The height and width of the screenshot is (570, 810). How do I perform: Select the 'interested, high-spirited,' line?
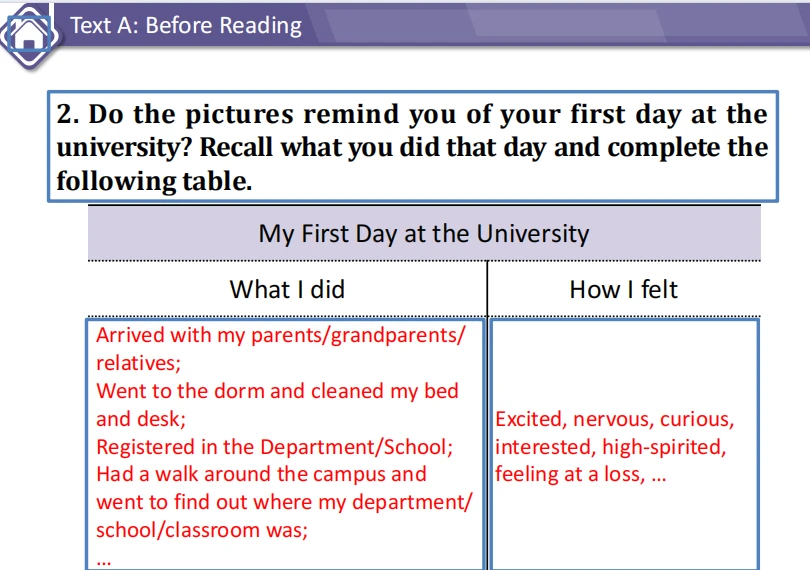click(x=611, y=447)
